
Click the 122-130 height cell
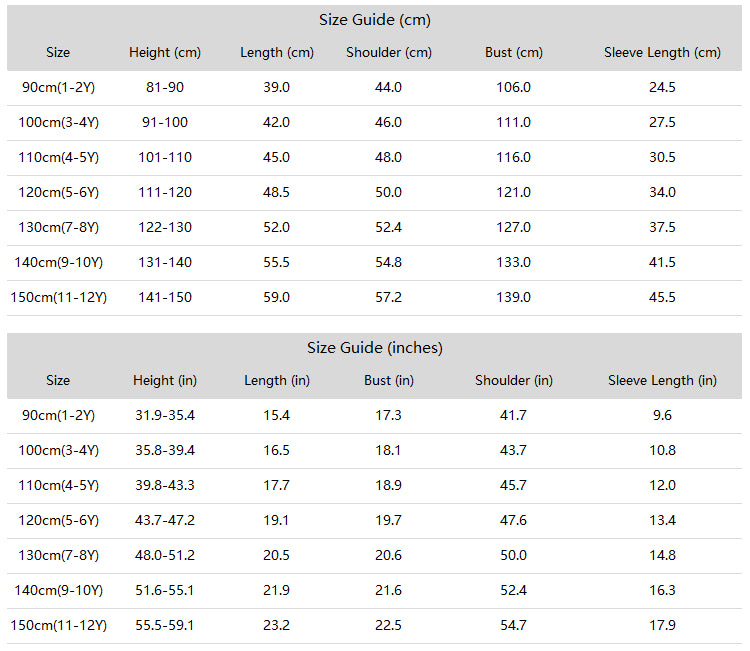165,227
